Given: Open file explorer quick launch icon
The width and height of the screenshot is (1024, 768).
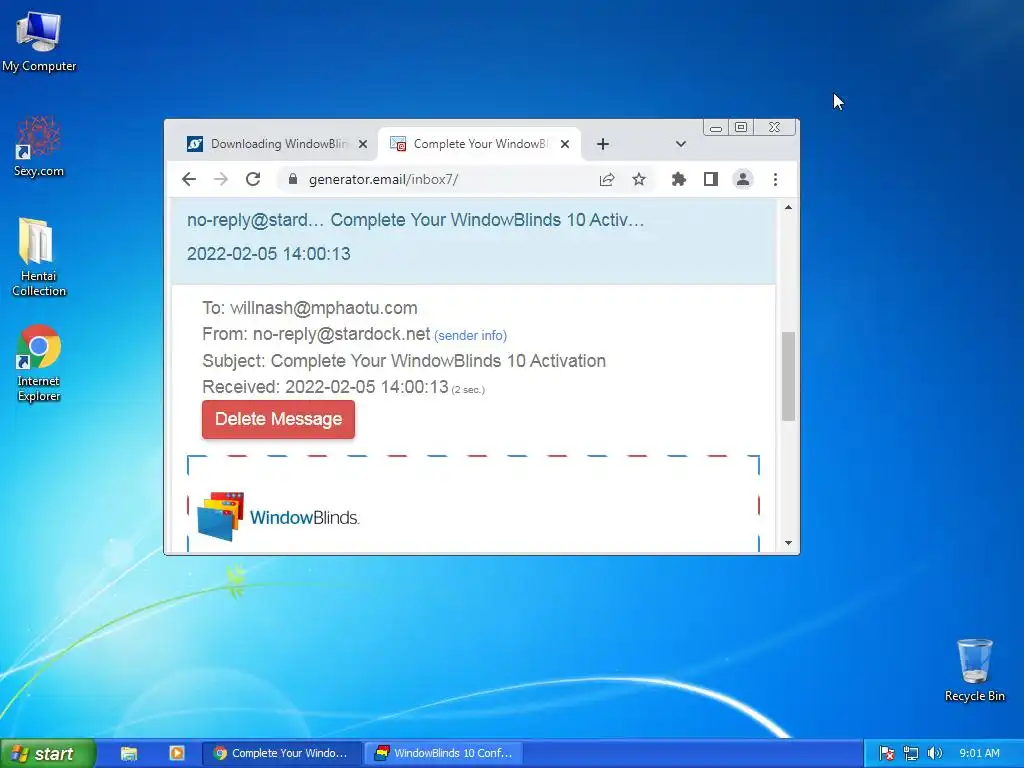Looking at the screenshot, I should click(x=129, y=754).
